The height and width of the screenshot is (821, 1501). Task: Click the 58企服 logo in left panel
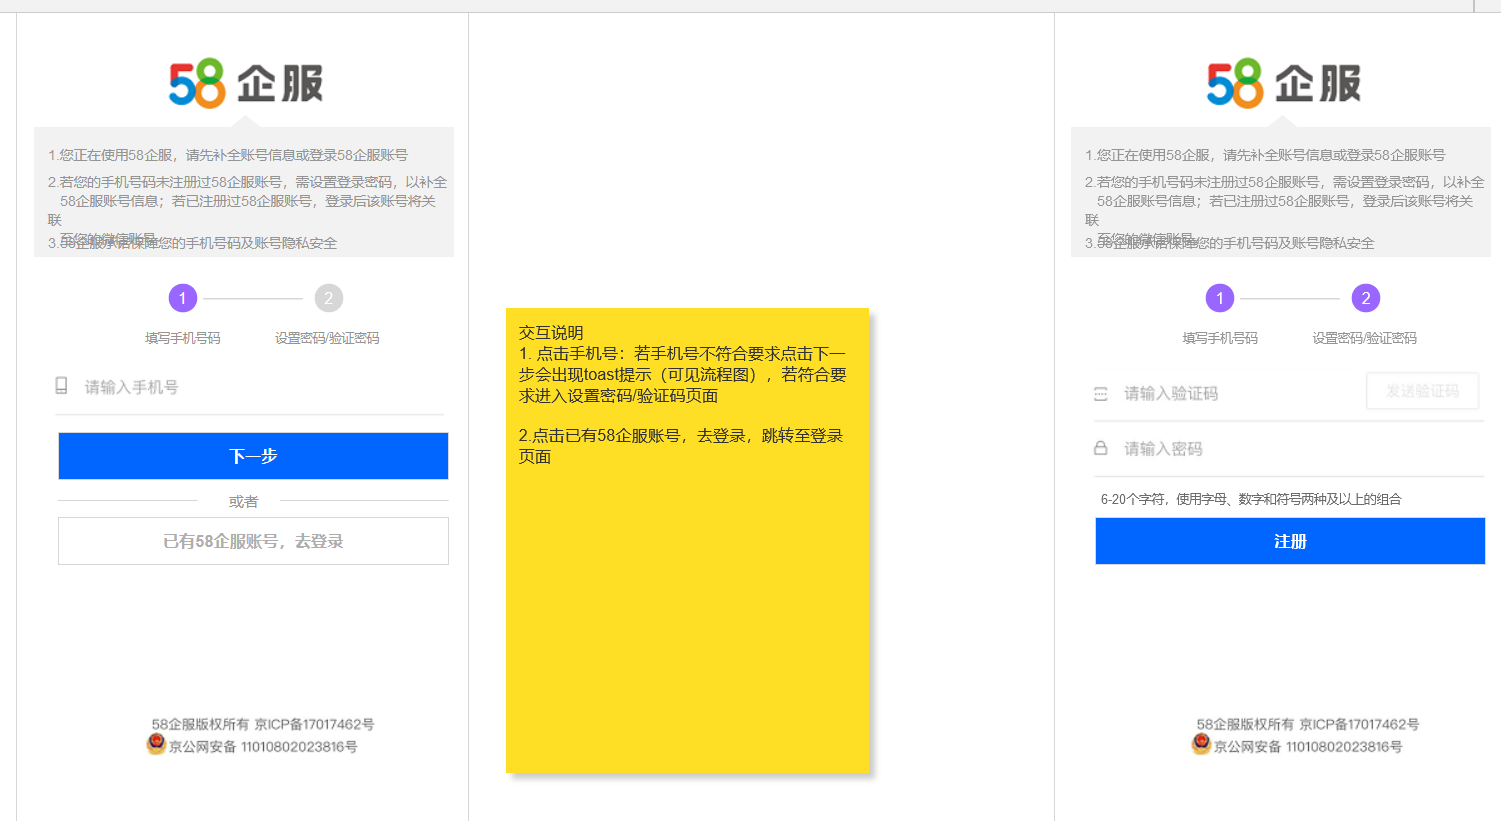pyautogui.click(x=246, y=83)
